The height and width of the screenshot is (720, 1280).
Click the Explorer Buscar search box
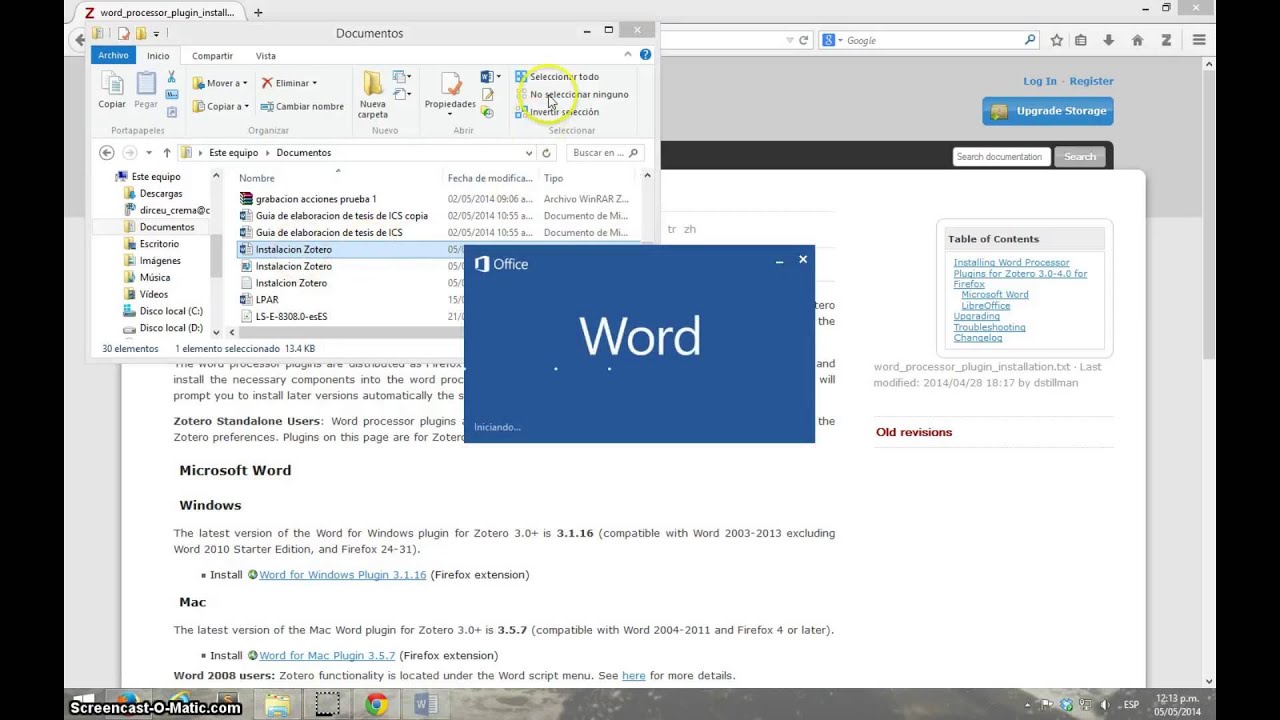click(x=605, y=153)
